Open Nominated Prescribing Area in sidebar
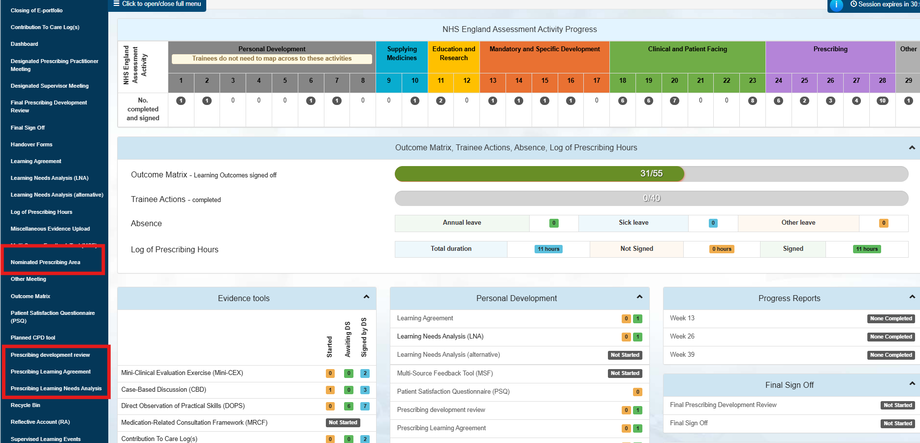The image size is (920, 443). click(46, 262)
